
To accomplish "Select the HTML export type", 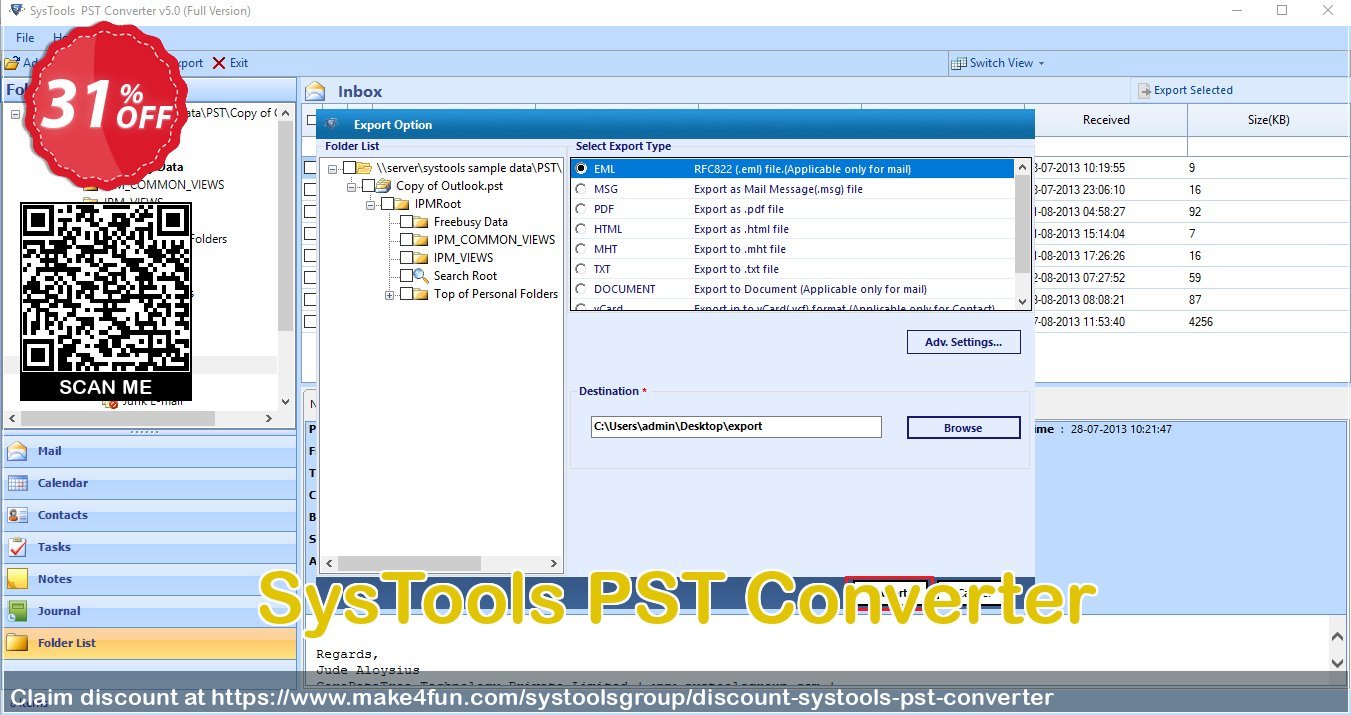I will (581, 229).
